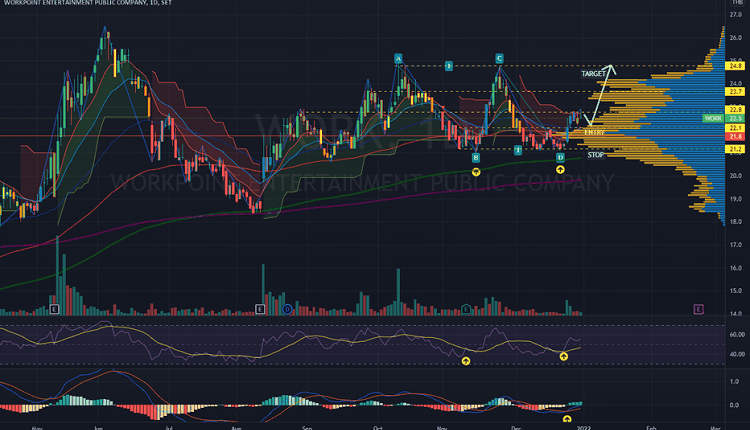Click the 22.1 yellow price label
The width and height of the screenshot is (750, 430).
pyautogui.click(x=735, y=128)
